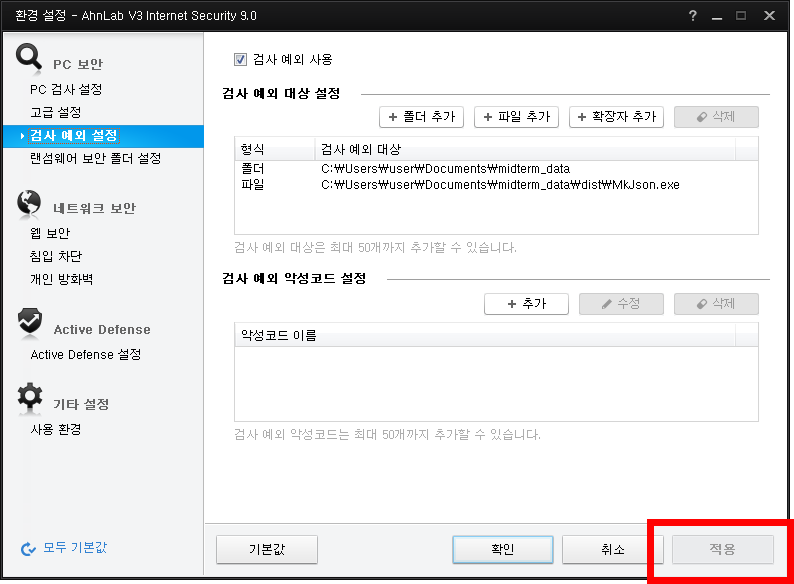The width and height of the screenshot is (794, 584).
Task: Click the PC 보안 magnifier icon
Action: pyautogui.click(x=28, y=57)
